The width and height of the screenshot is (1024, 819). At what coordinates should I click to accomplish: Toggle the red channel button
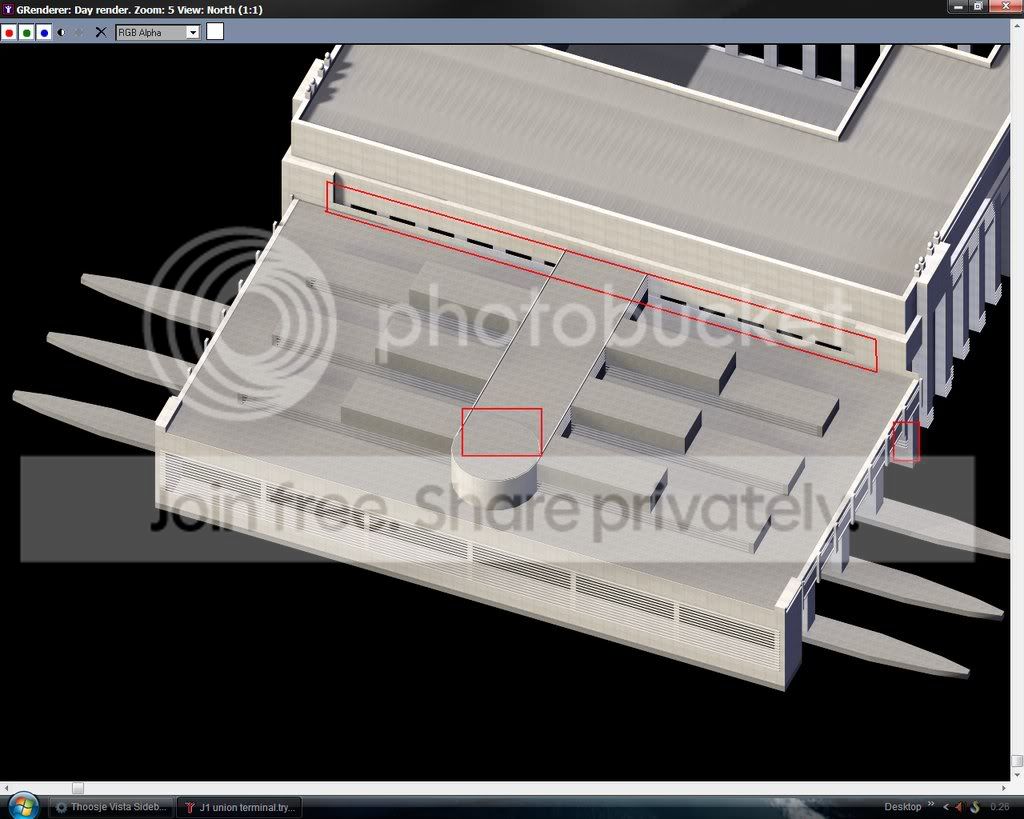click(9, 32)
